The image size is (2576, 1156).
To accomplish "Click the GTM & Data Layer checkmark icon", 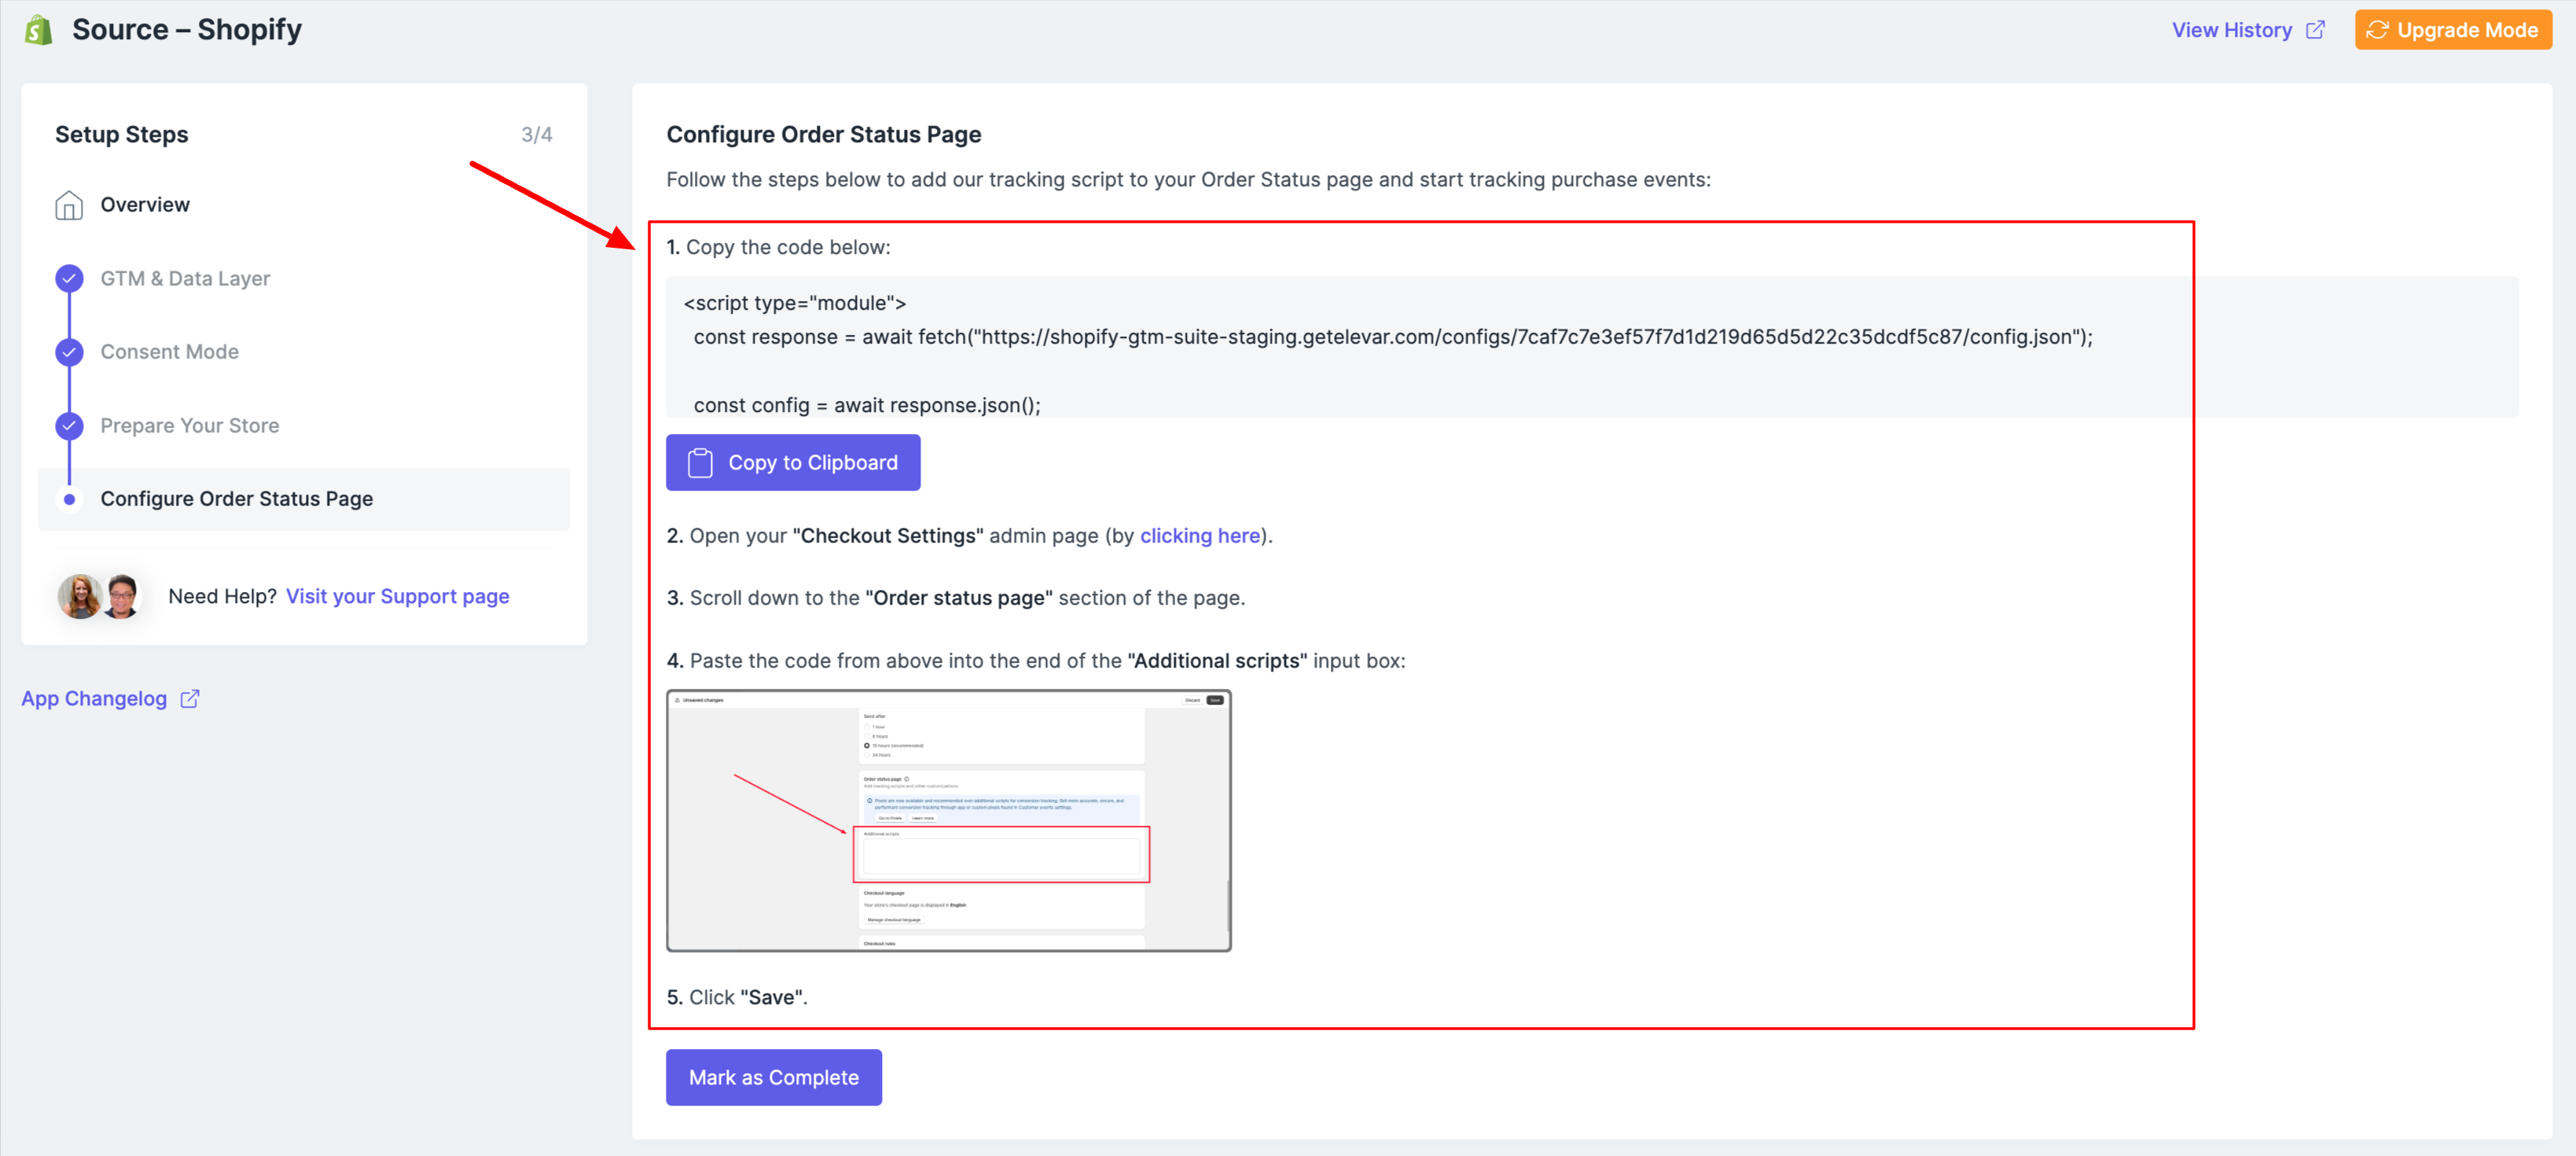I will [69, 278].
